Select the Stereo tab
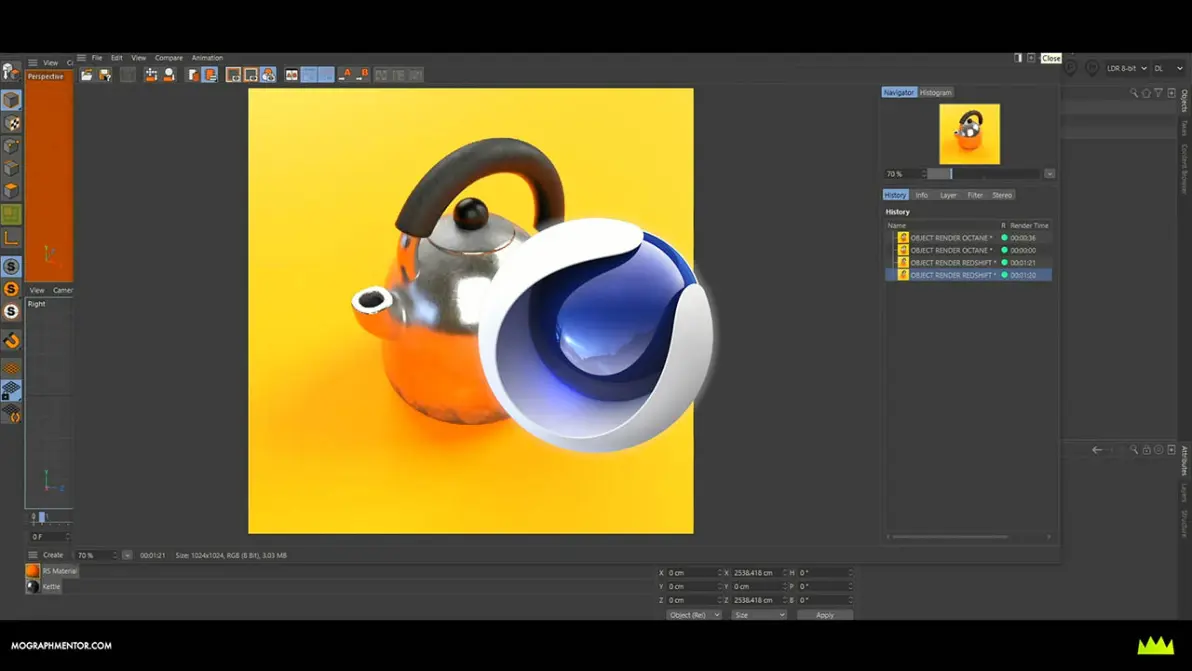Screen dimensions: 1192x671 [1002, 195]
